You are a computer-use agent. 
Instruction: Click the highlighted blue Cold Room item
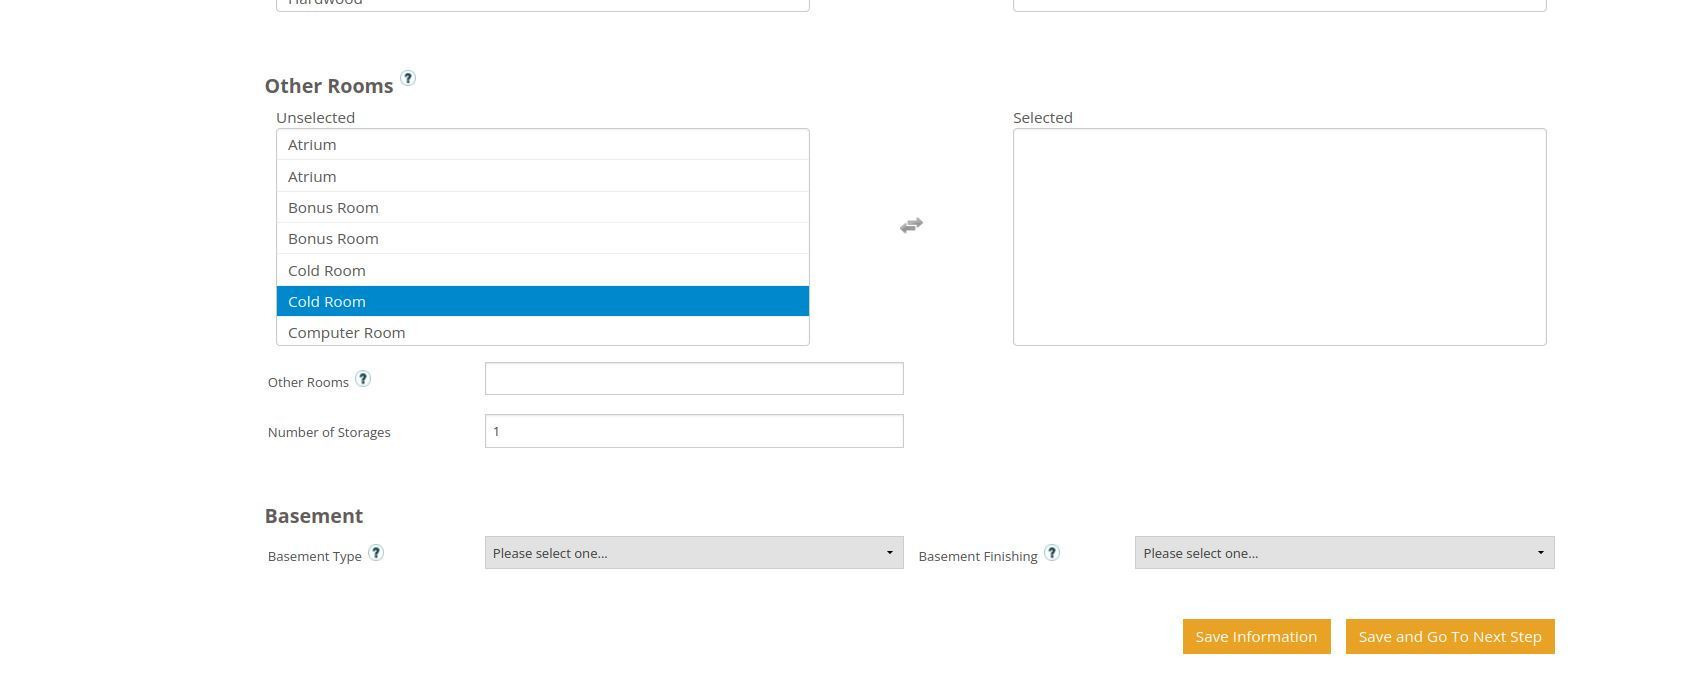click(542, 302)
